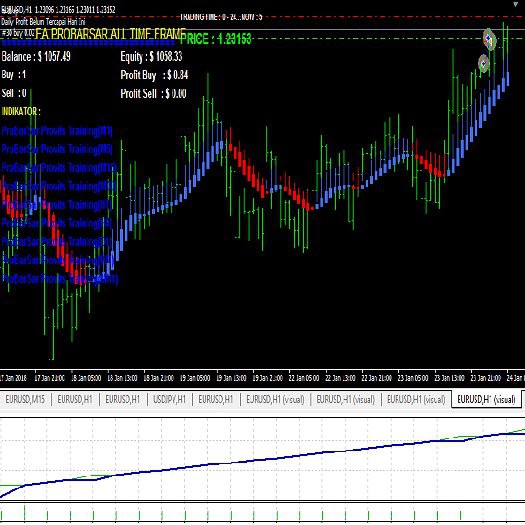The width and height of the screenshot is (525, 525).
Task: Click the Profit Sell : $ 0.00 text
Action: (x=153, y=93)
